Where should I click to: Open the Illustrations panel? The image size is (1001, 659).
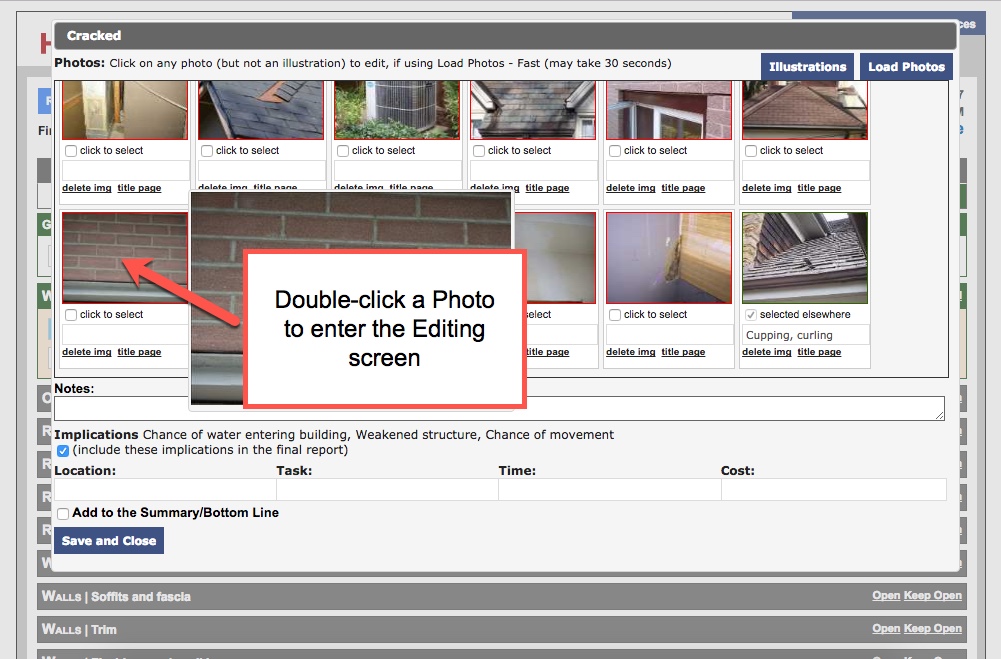click(x=807, y=67)
